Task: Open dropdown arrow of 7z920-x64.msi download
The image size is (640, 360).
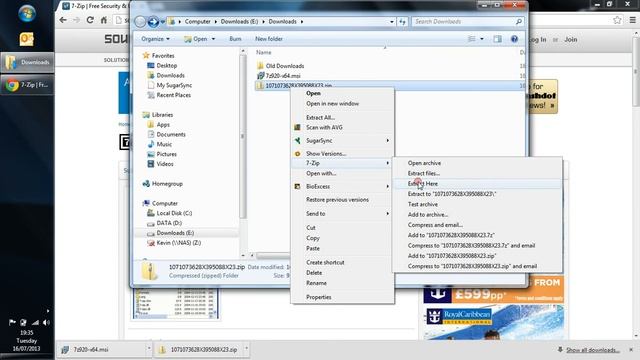Action: pyautogui.click(x=149, y=349)
